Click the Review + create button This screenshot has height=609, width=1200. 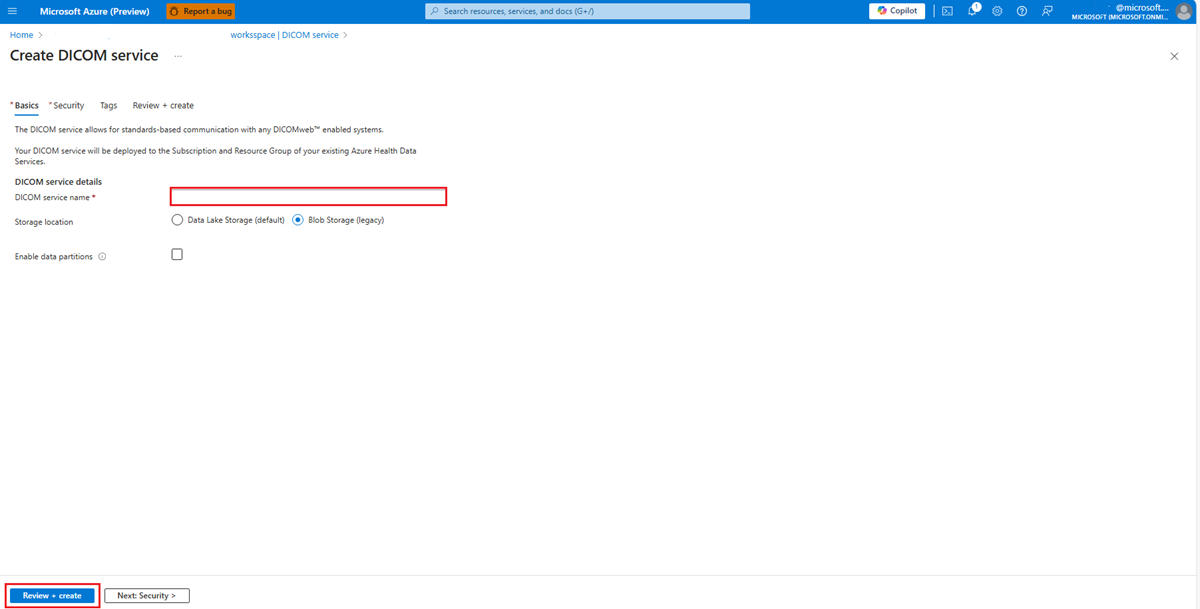[52, 595]
